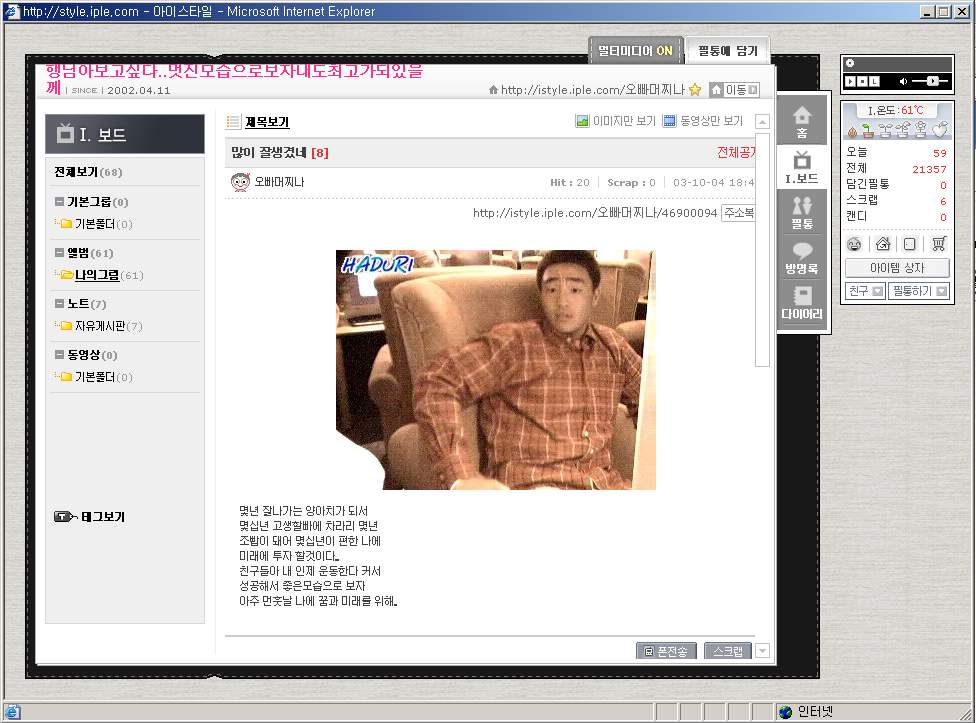Click the 이동 go button
The width and height of the screenshot is (976, 723).
(x=734, y=90)
